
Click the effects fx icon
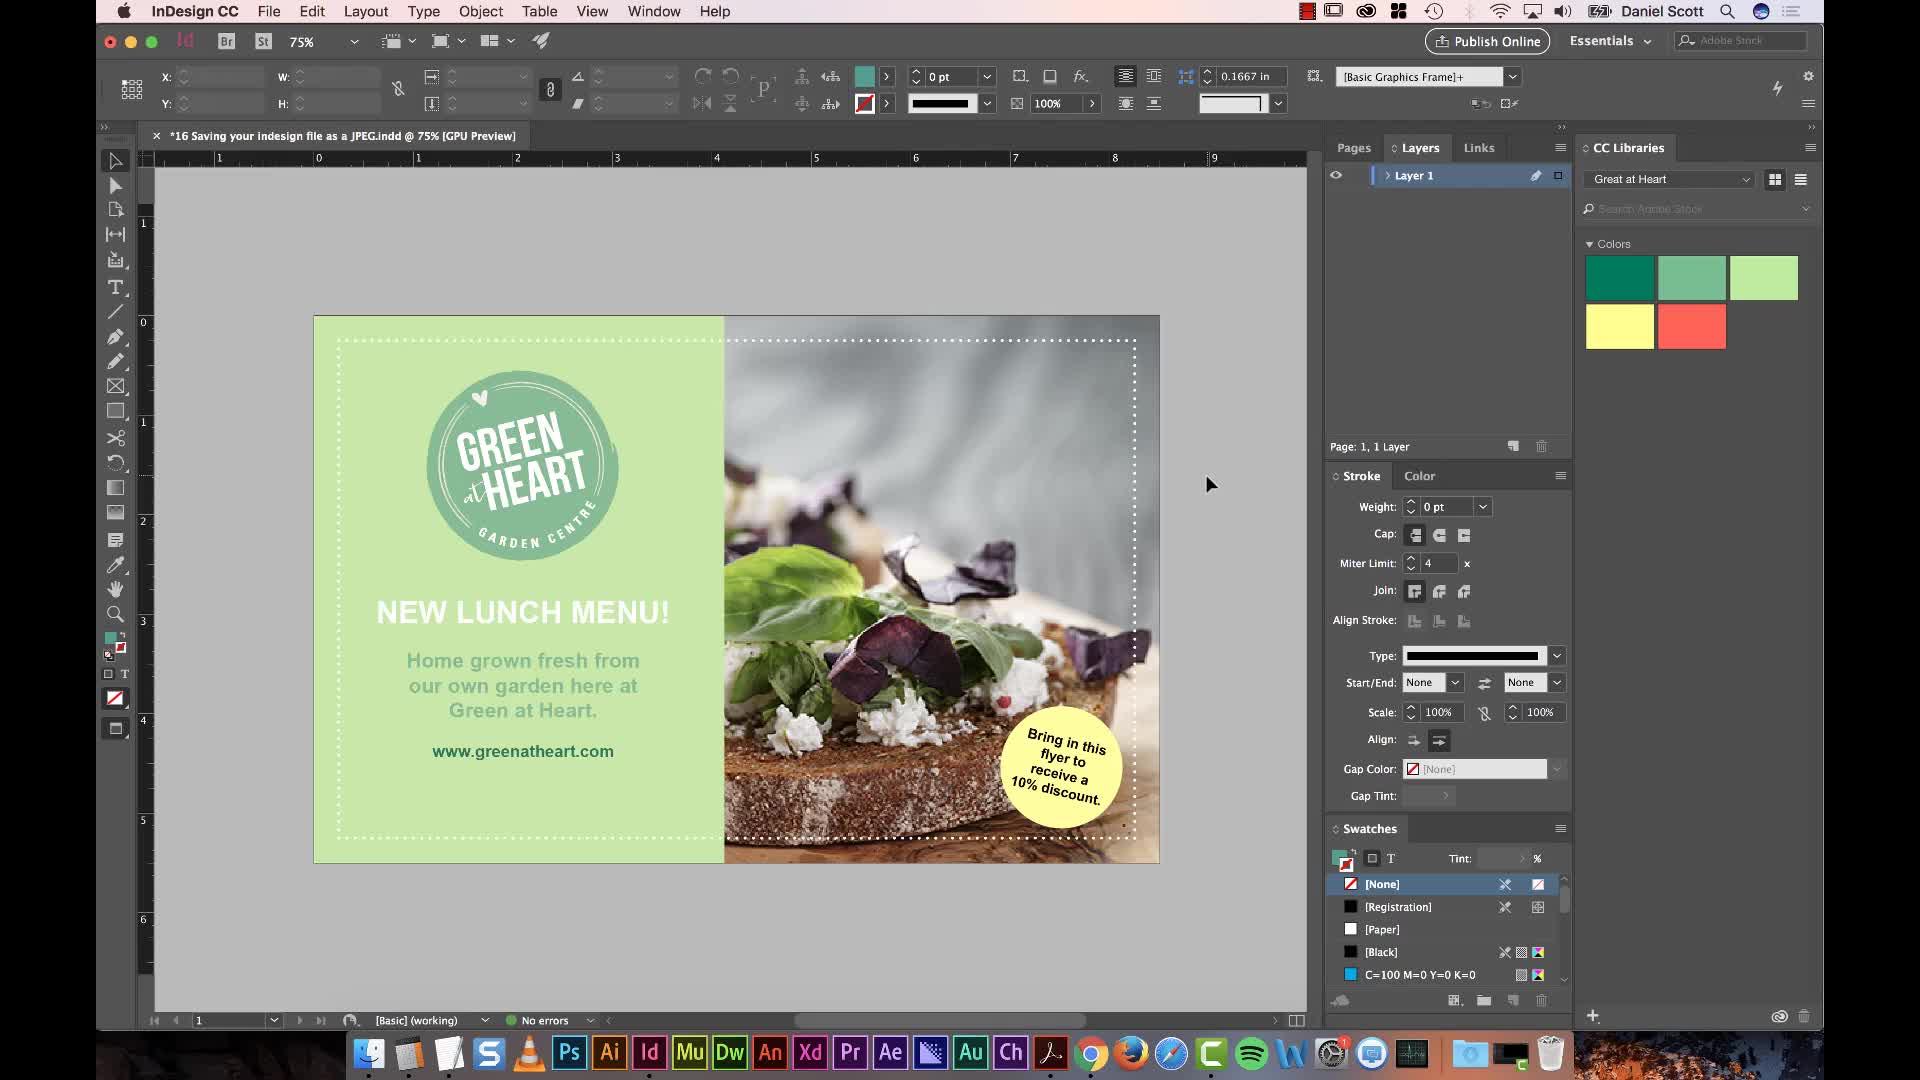[x=1080, y=76]
